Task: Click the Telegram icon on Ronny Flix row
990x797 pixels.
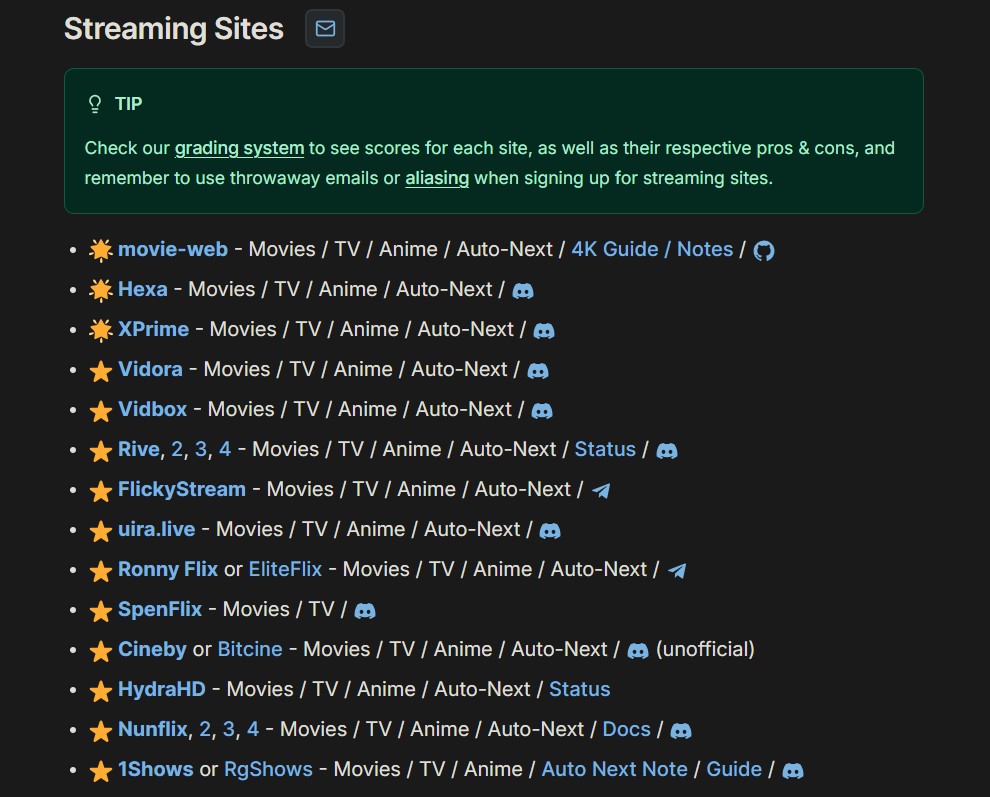Action: point(677,570)
